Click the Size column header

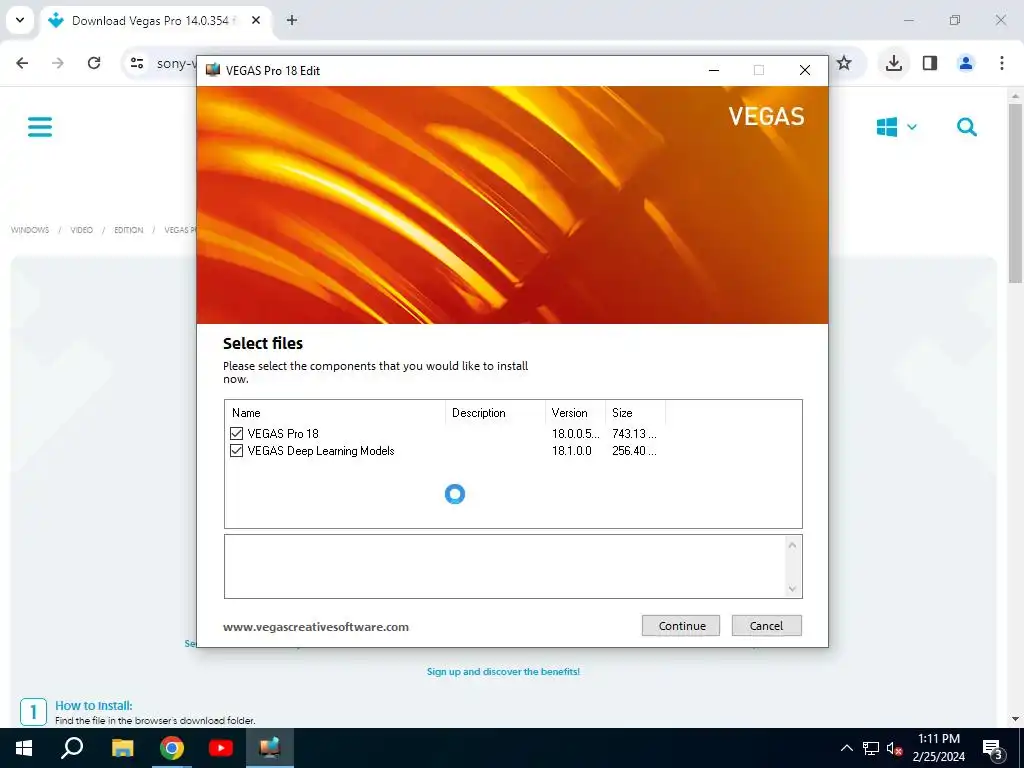[635, 413]
